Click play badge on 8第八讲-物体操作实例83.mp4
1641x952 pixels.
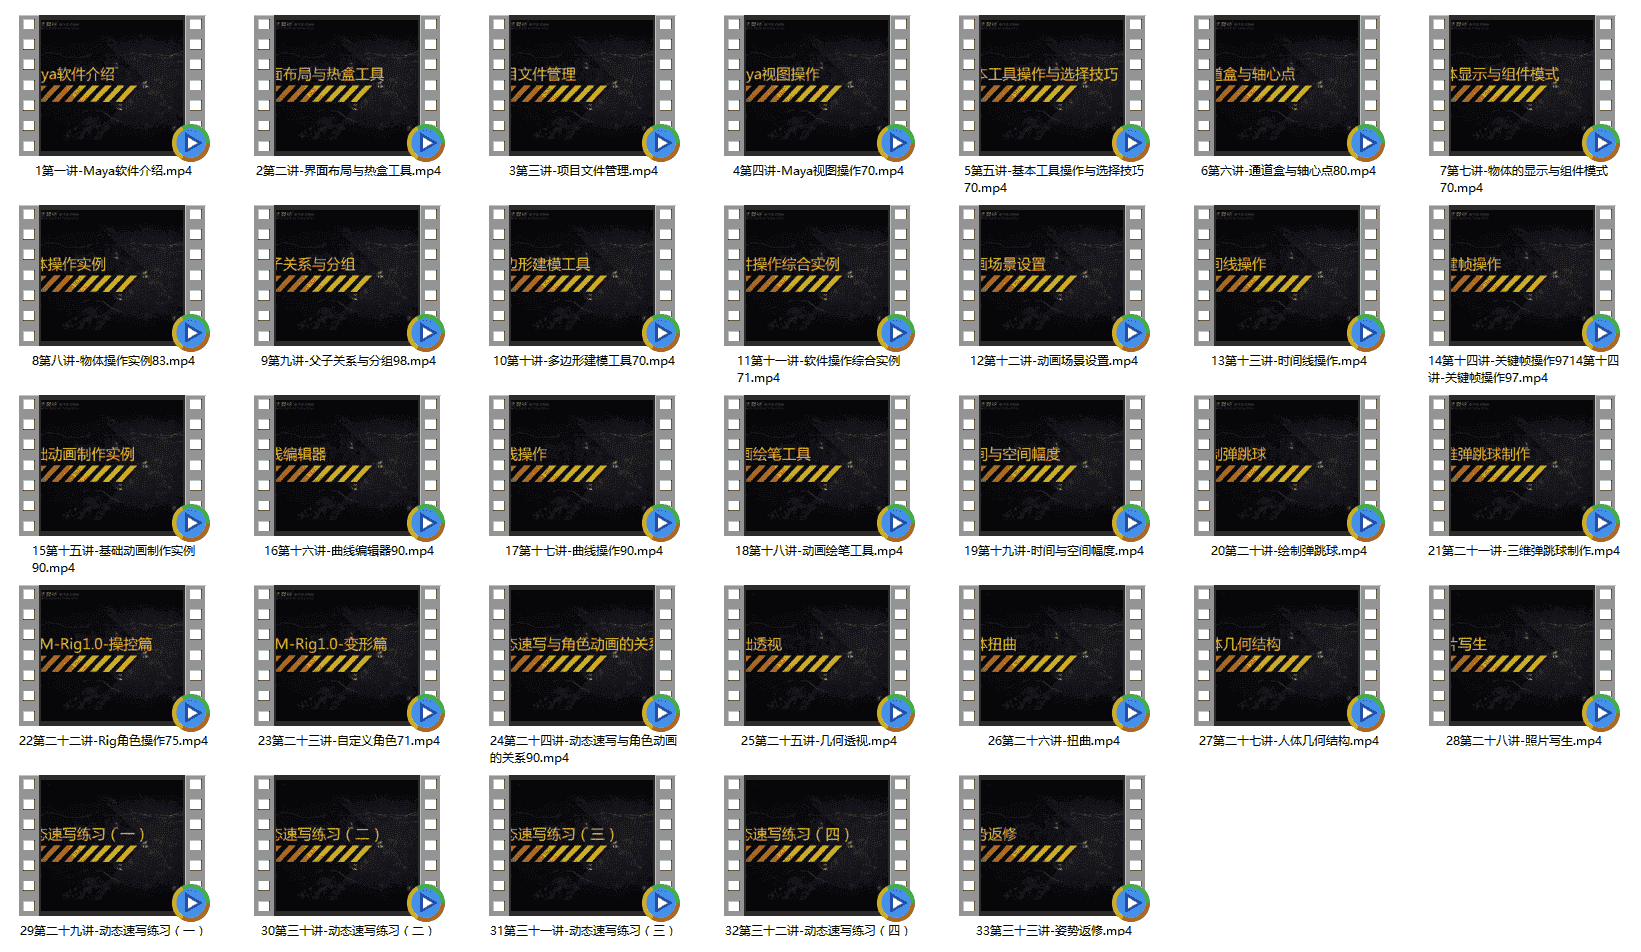pos(191,333)
